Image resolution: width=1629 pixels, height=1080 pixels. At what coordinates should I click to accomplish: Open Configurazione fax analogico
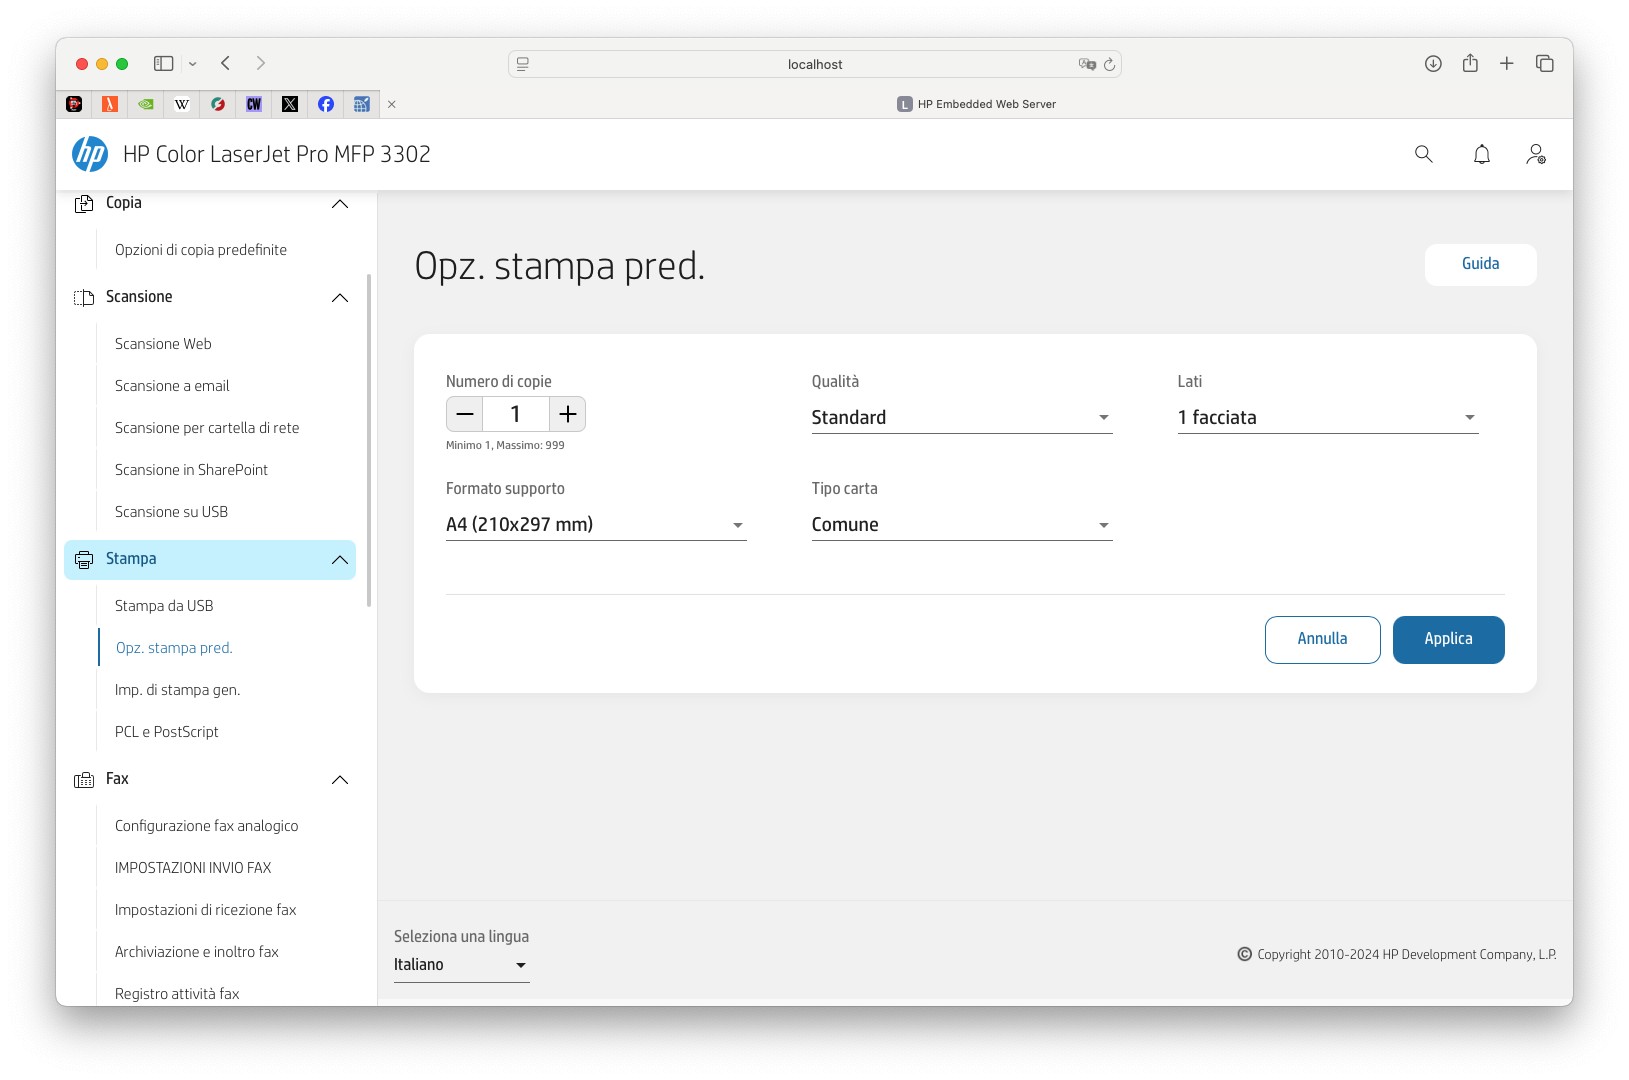(x=206, y=826)
